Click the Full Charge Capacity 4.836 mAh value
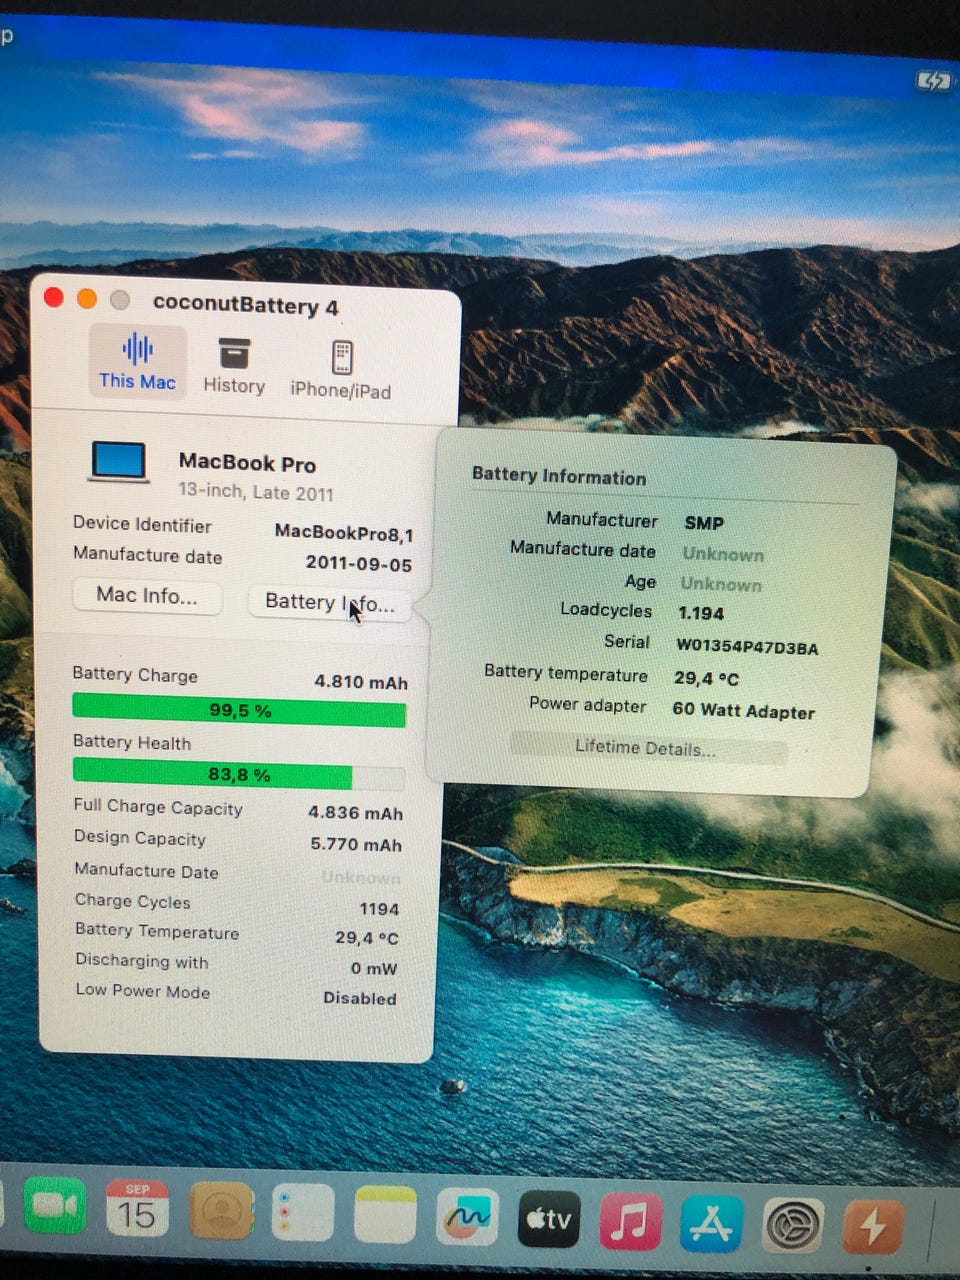The image size is (960, 1280). pyautogui.click(x=355, y=813)
